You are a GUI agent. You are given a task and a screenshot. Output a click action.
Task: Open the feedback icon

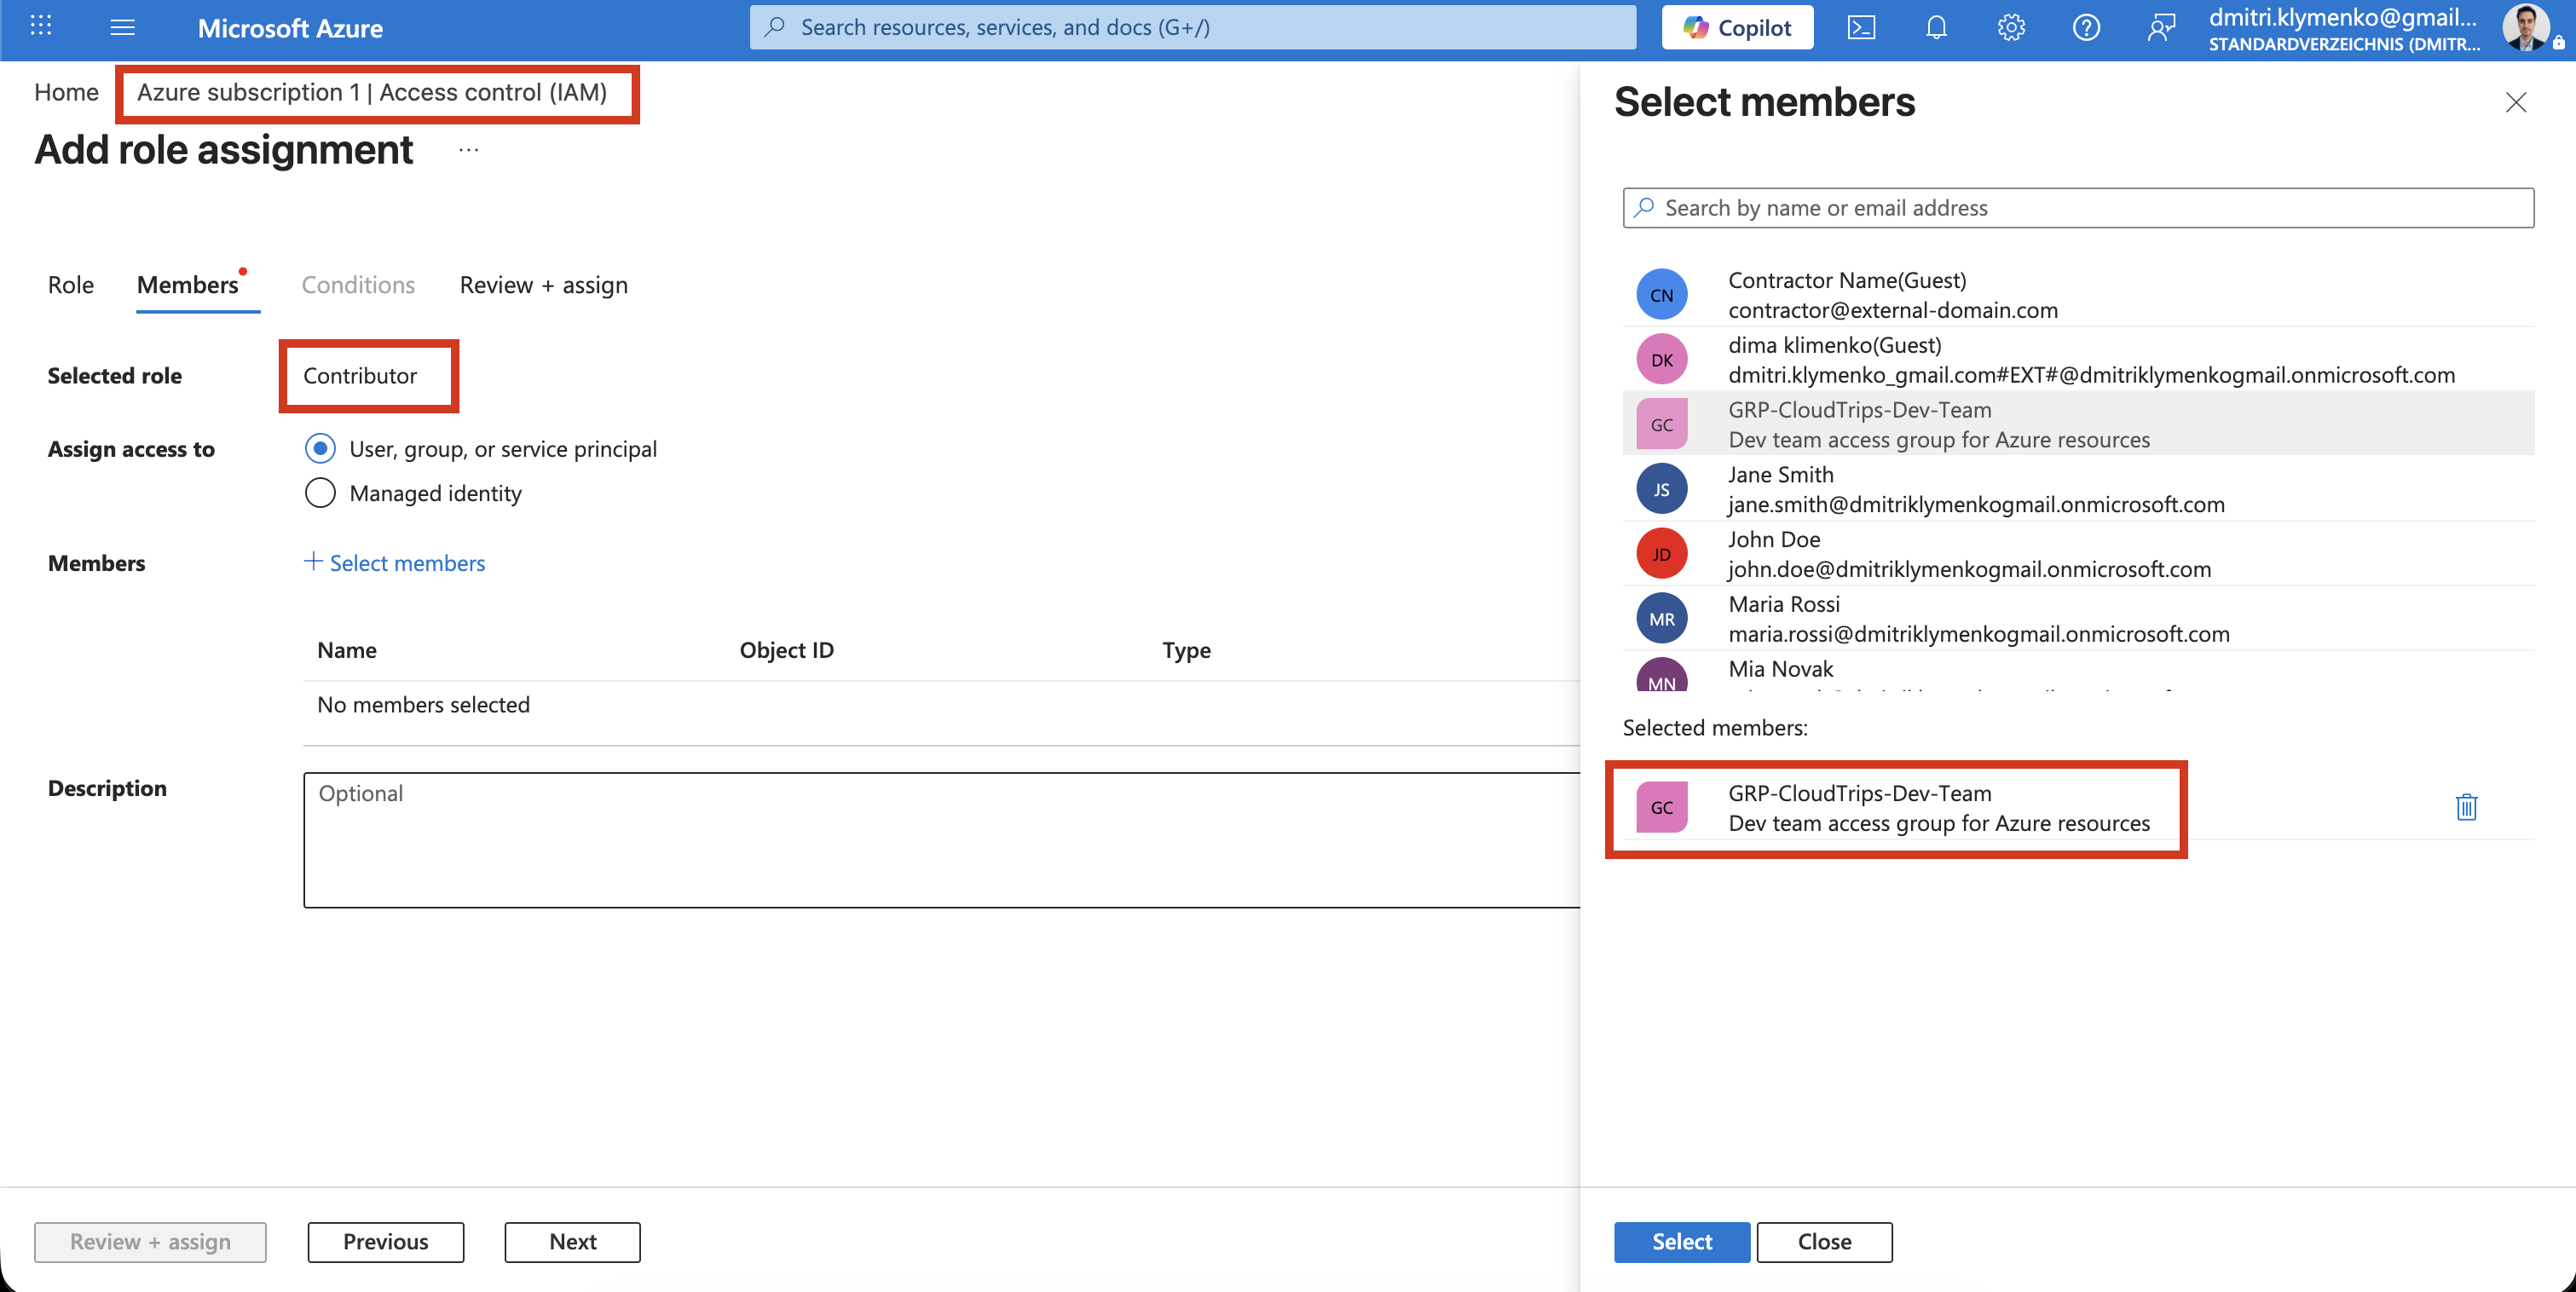(2161, 27)
